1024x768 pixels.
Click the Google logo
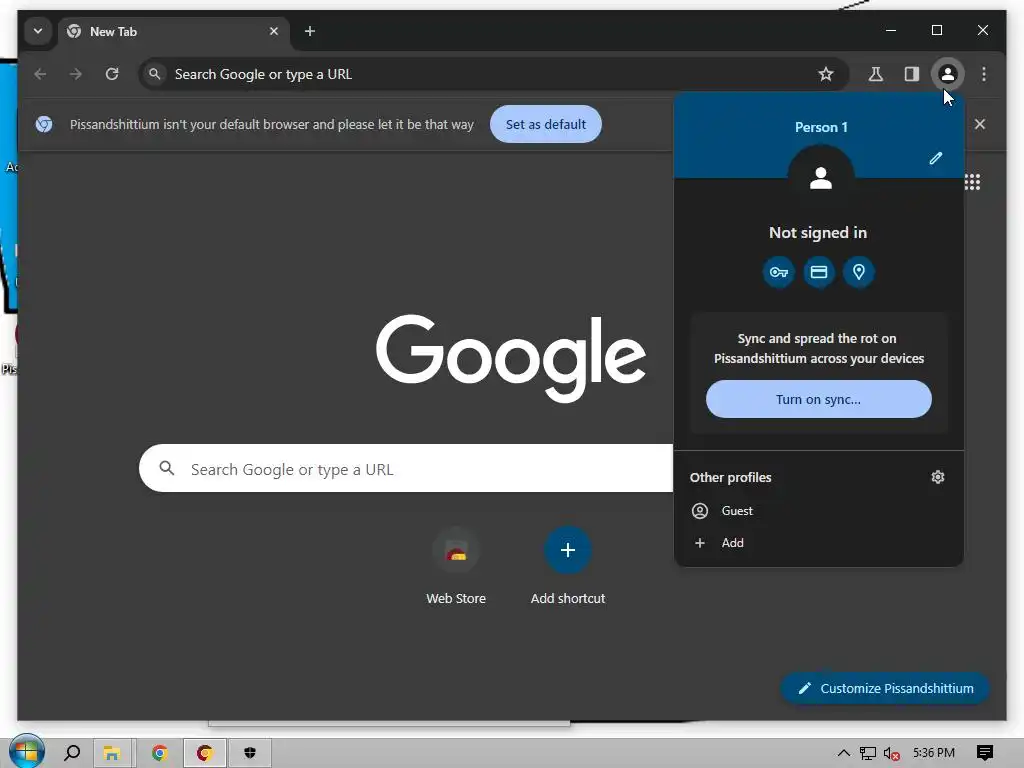tap(511, 357)
